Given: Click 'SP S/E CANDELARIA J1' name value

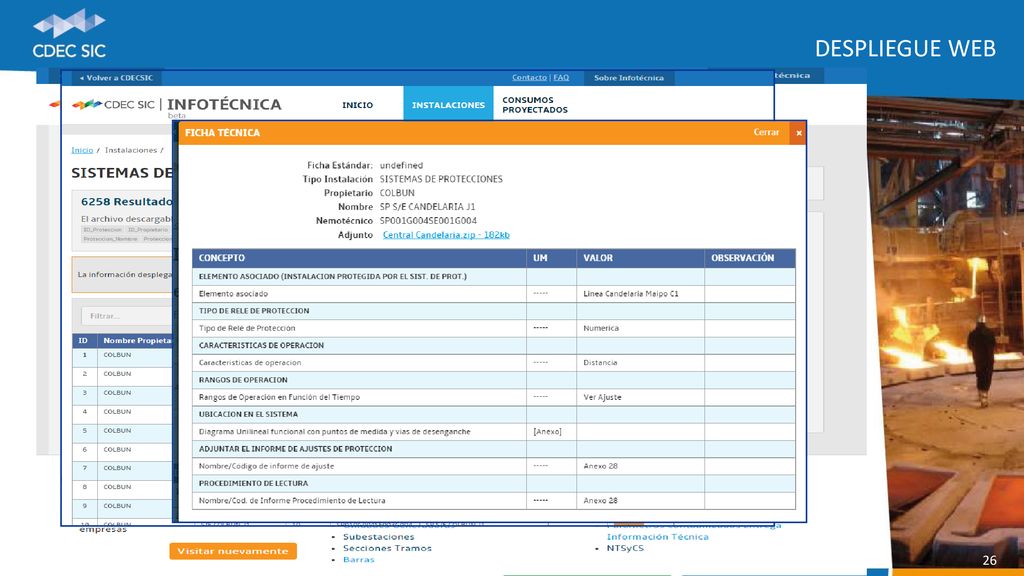Looking at the screenshot, I should pos(428,207).
